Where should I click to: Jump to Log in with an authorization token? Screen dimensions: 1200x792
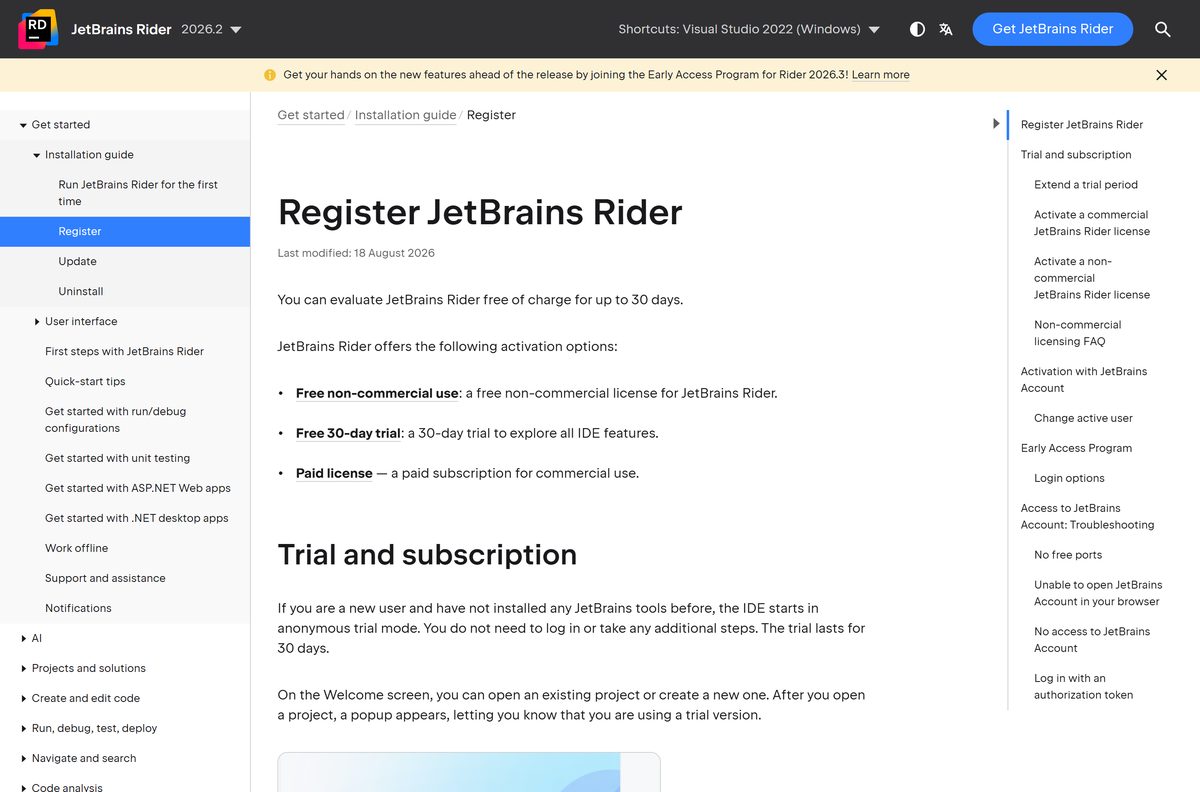click(1084, 687)
